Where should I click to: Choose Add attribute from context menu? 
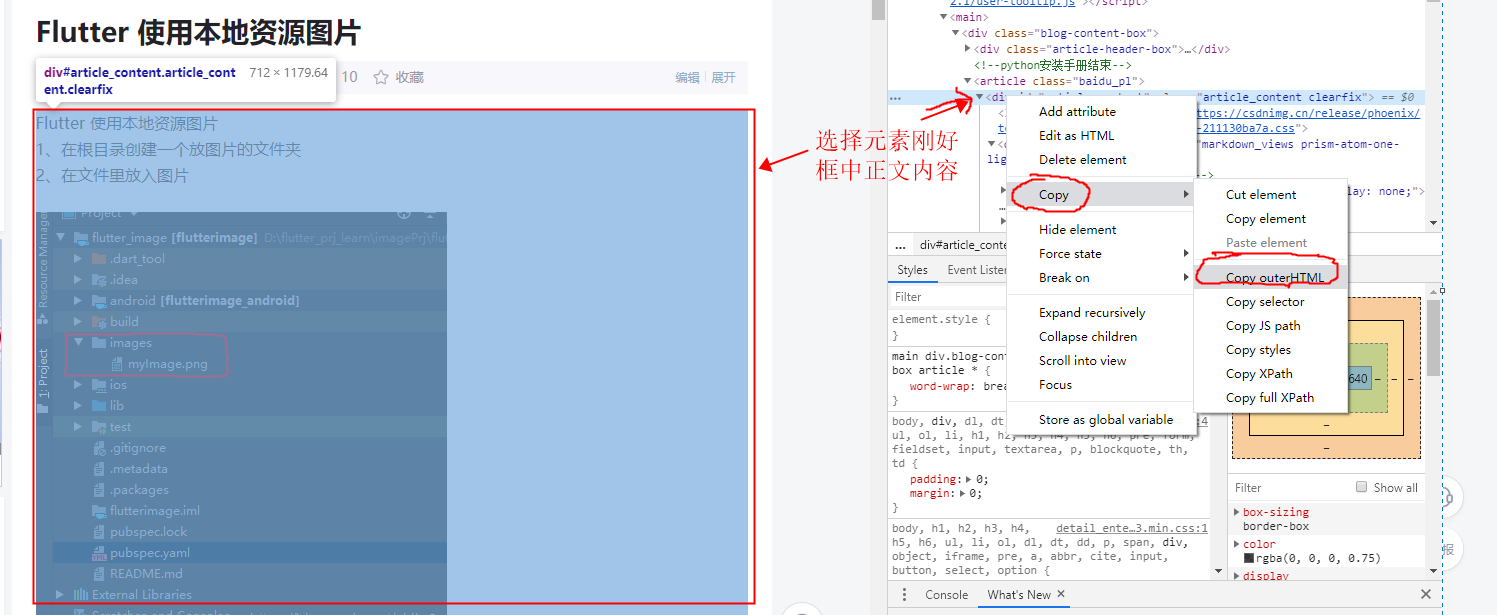click(x=1101, y=112)
